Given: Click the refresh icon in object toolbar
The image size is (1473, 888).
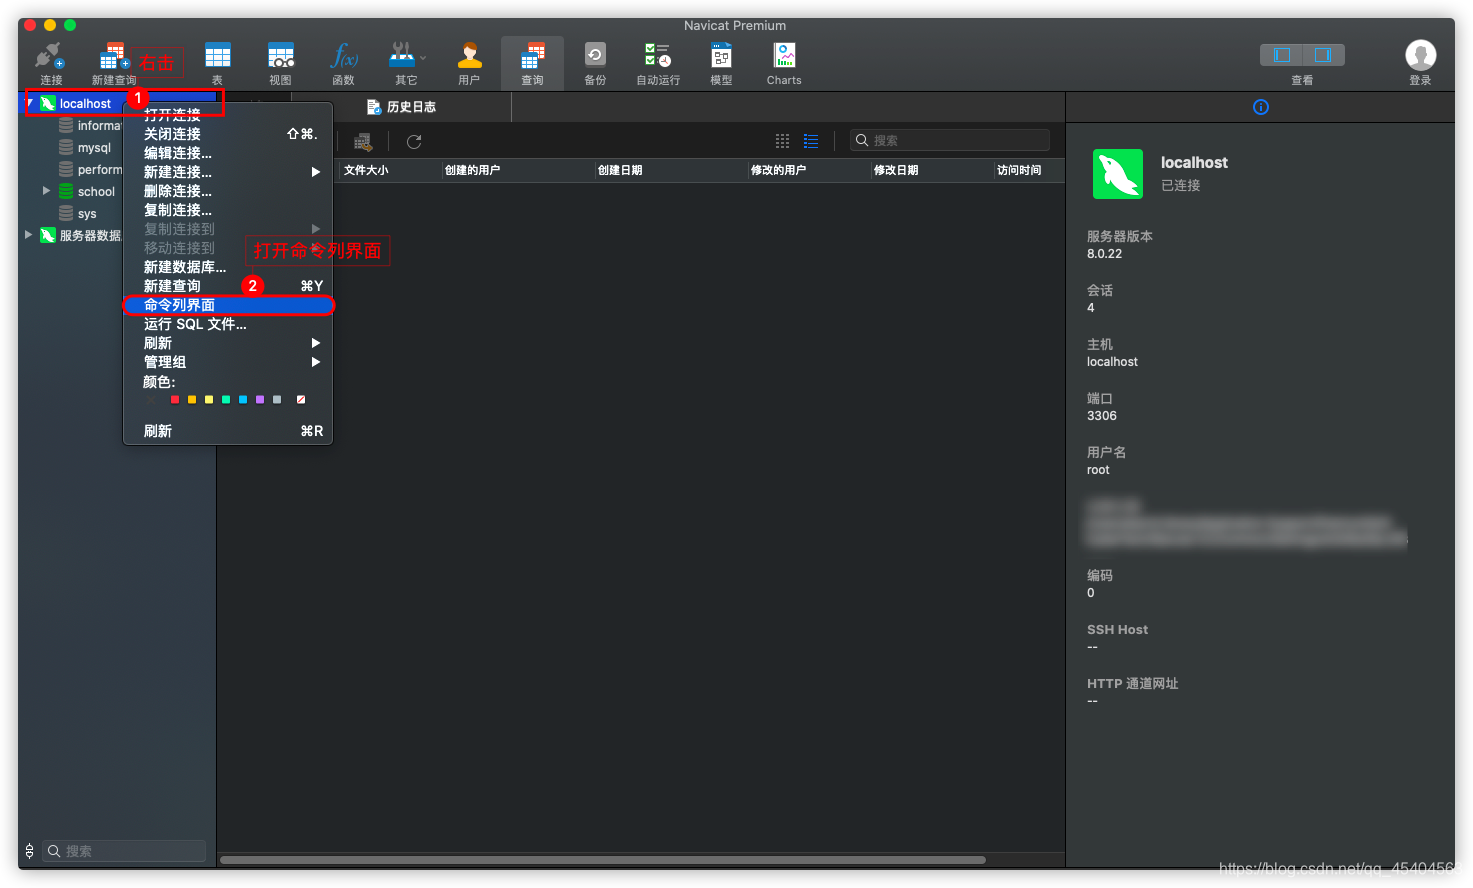Looking at the screenshot, I should 414,142.
